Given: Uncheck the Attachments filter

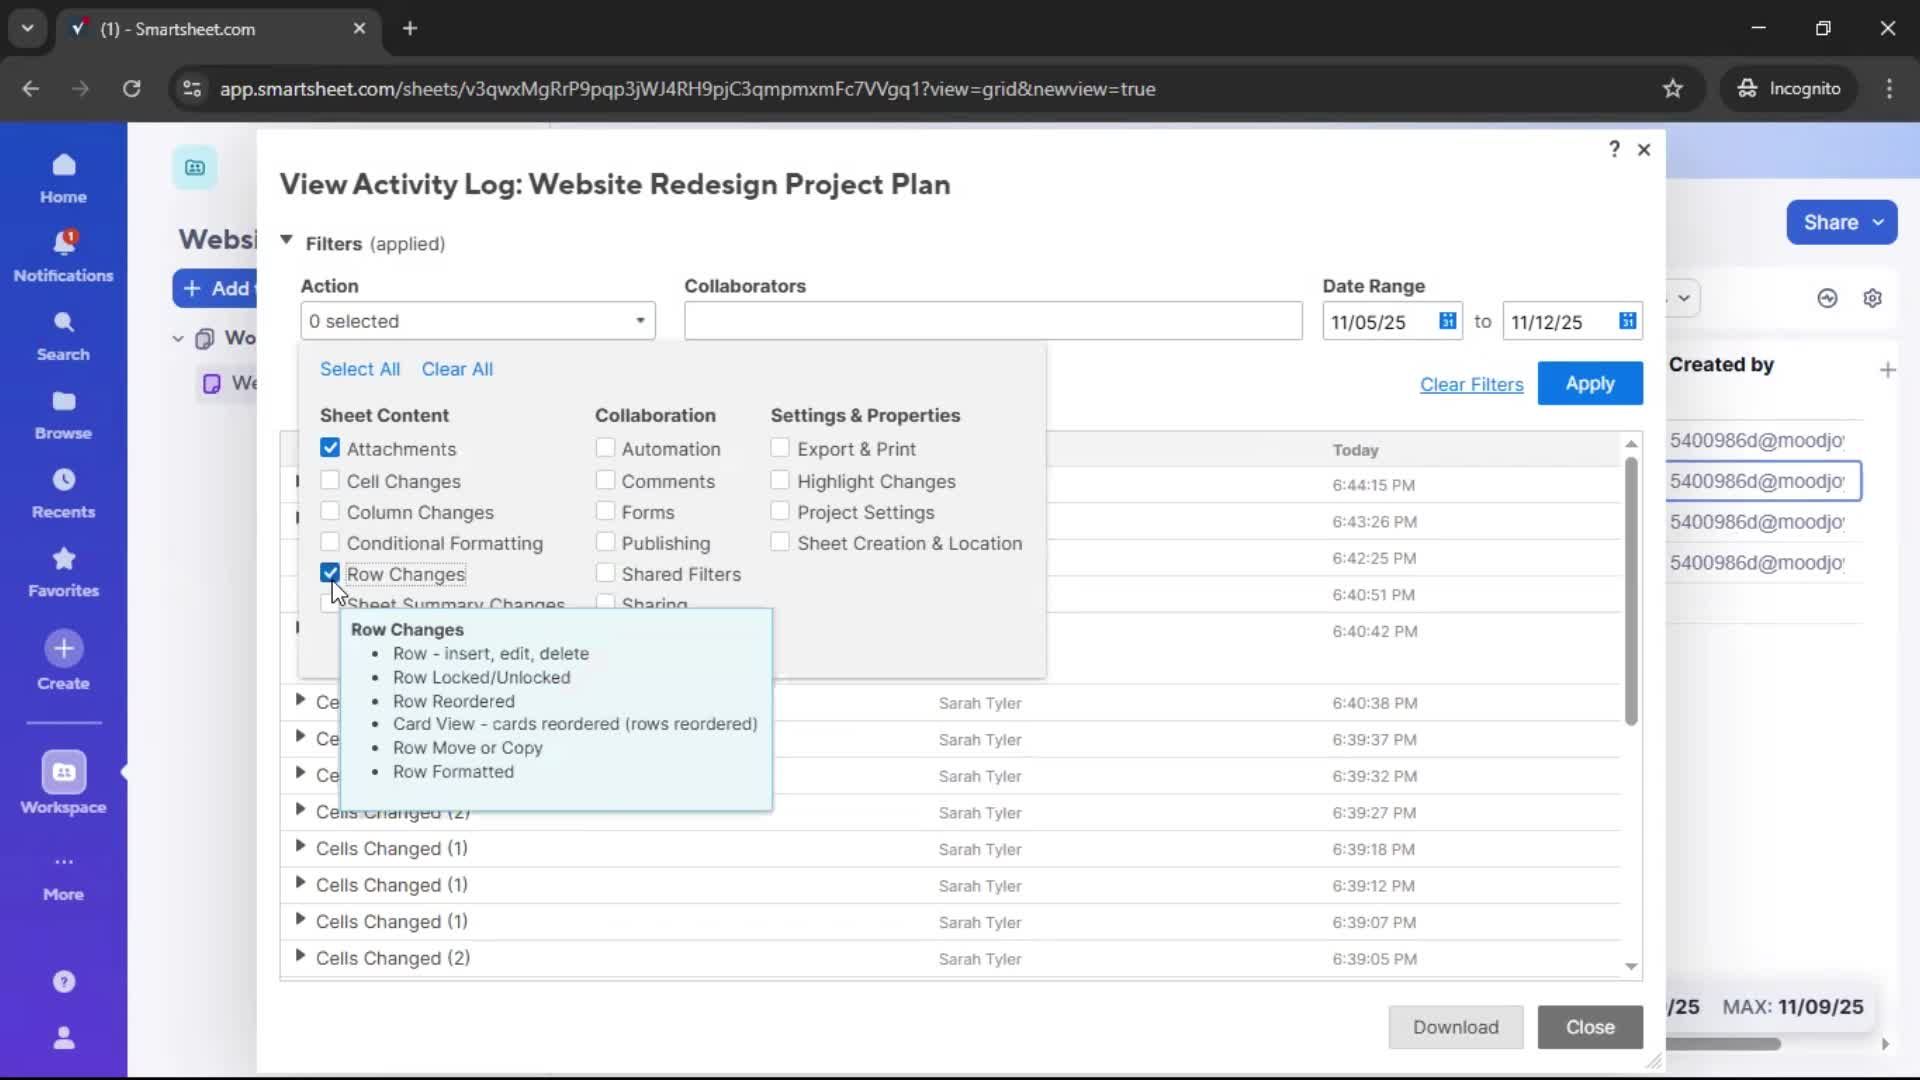Looking at the screenshot, I should [x=330, y=448].
